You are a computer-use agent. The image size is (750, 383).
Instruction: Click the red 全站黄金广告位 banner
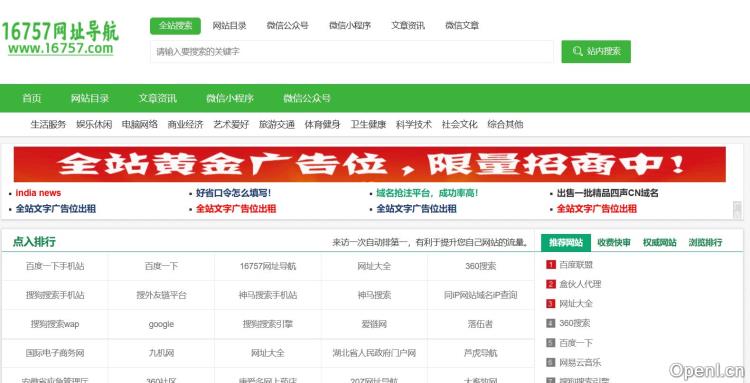[369, 164]
